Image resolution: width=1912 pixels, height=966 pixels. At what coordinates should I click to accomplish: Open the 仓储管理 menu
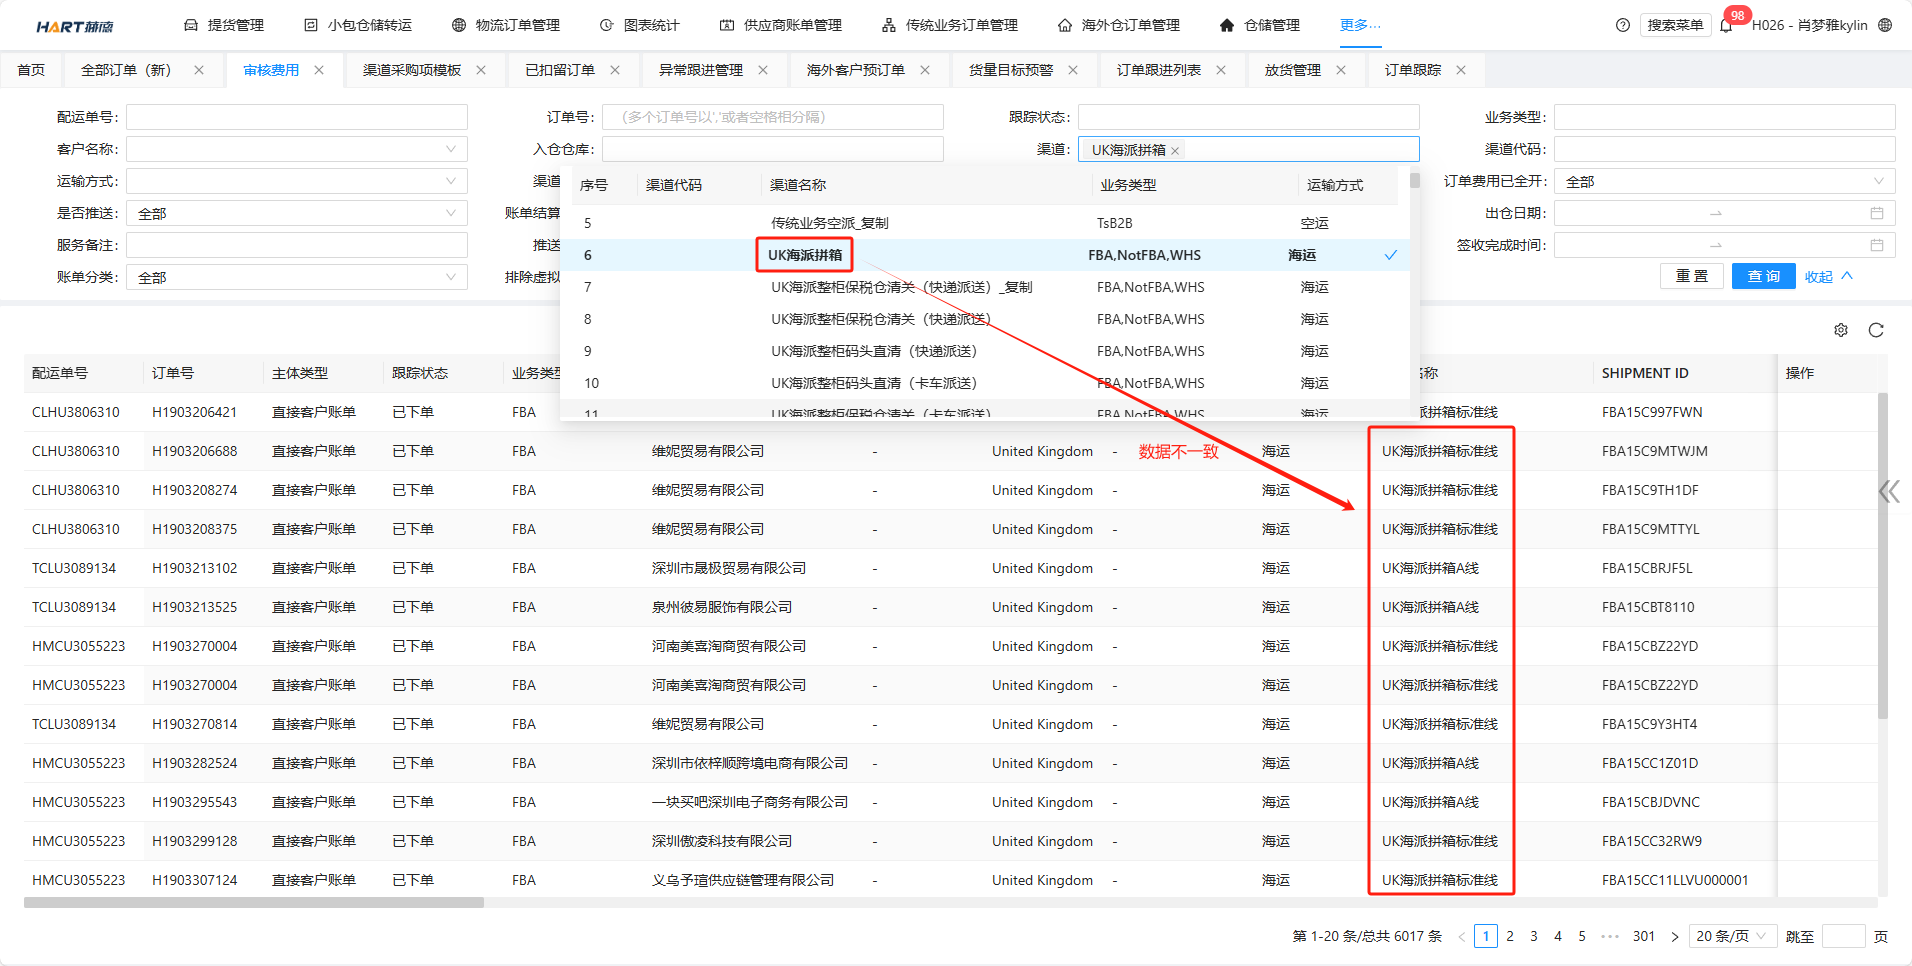point(1260,25)
